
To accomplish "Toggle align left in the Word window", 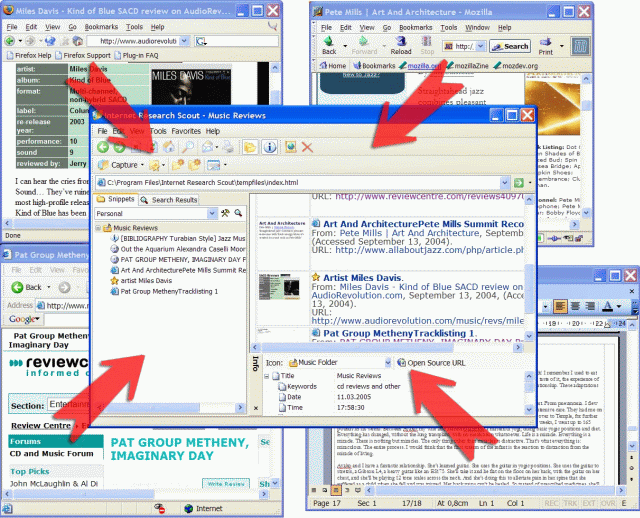I will tap(560, 306).
